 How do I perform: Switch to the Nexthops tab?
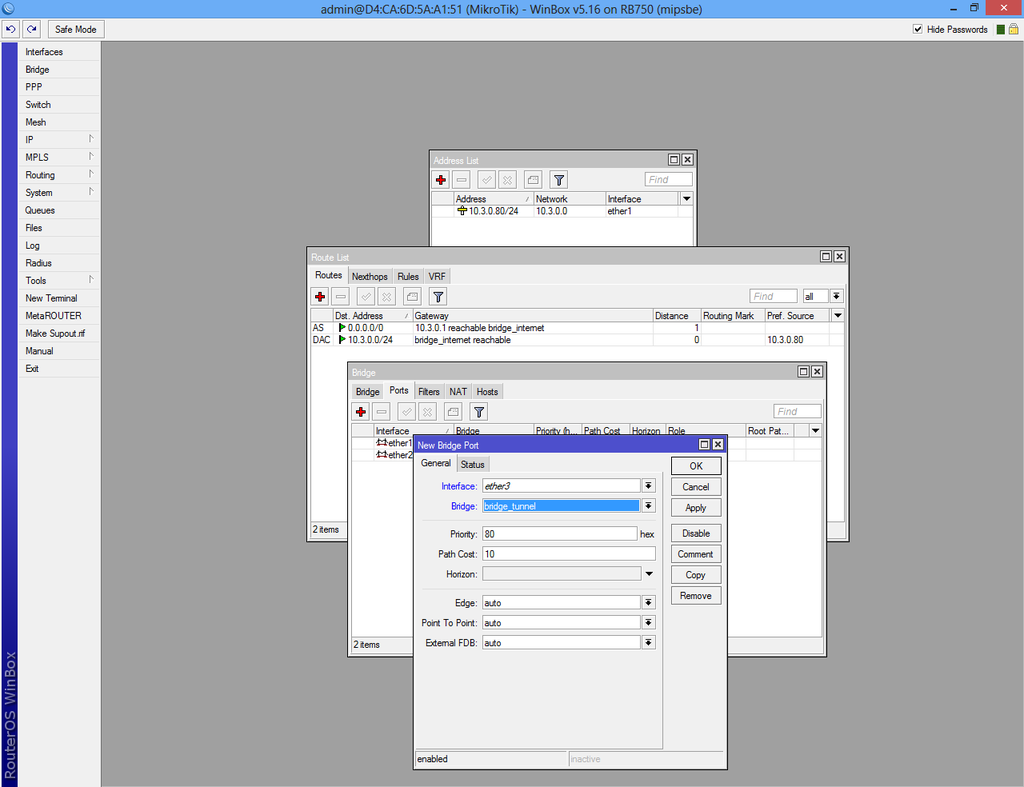click(370, 276)
